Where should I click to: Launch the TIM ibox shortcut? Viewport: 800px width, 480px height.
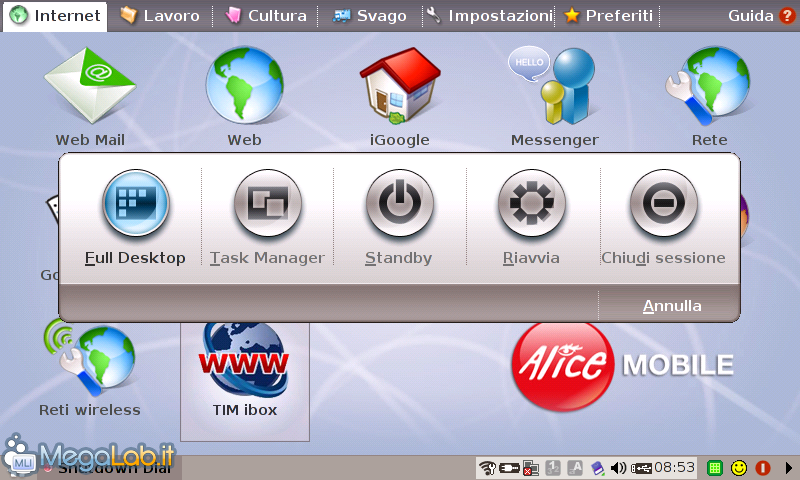(245, 380)
